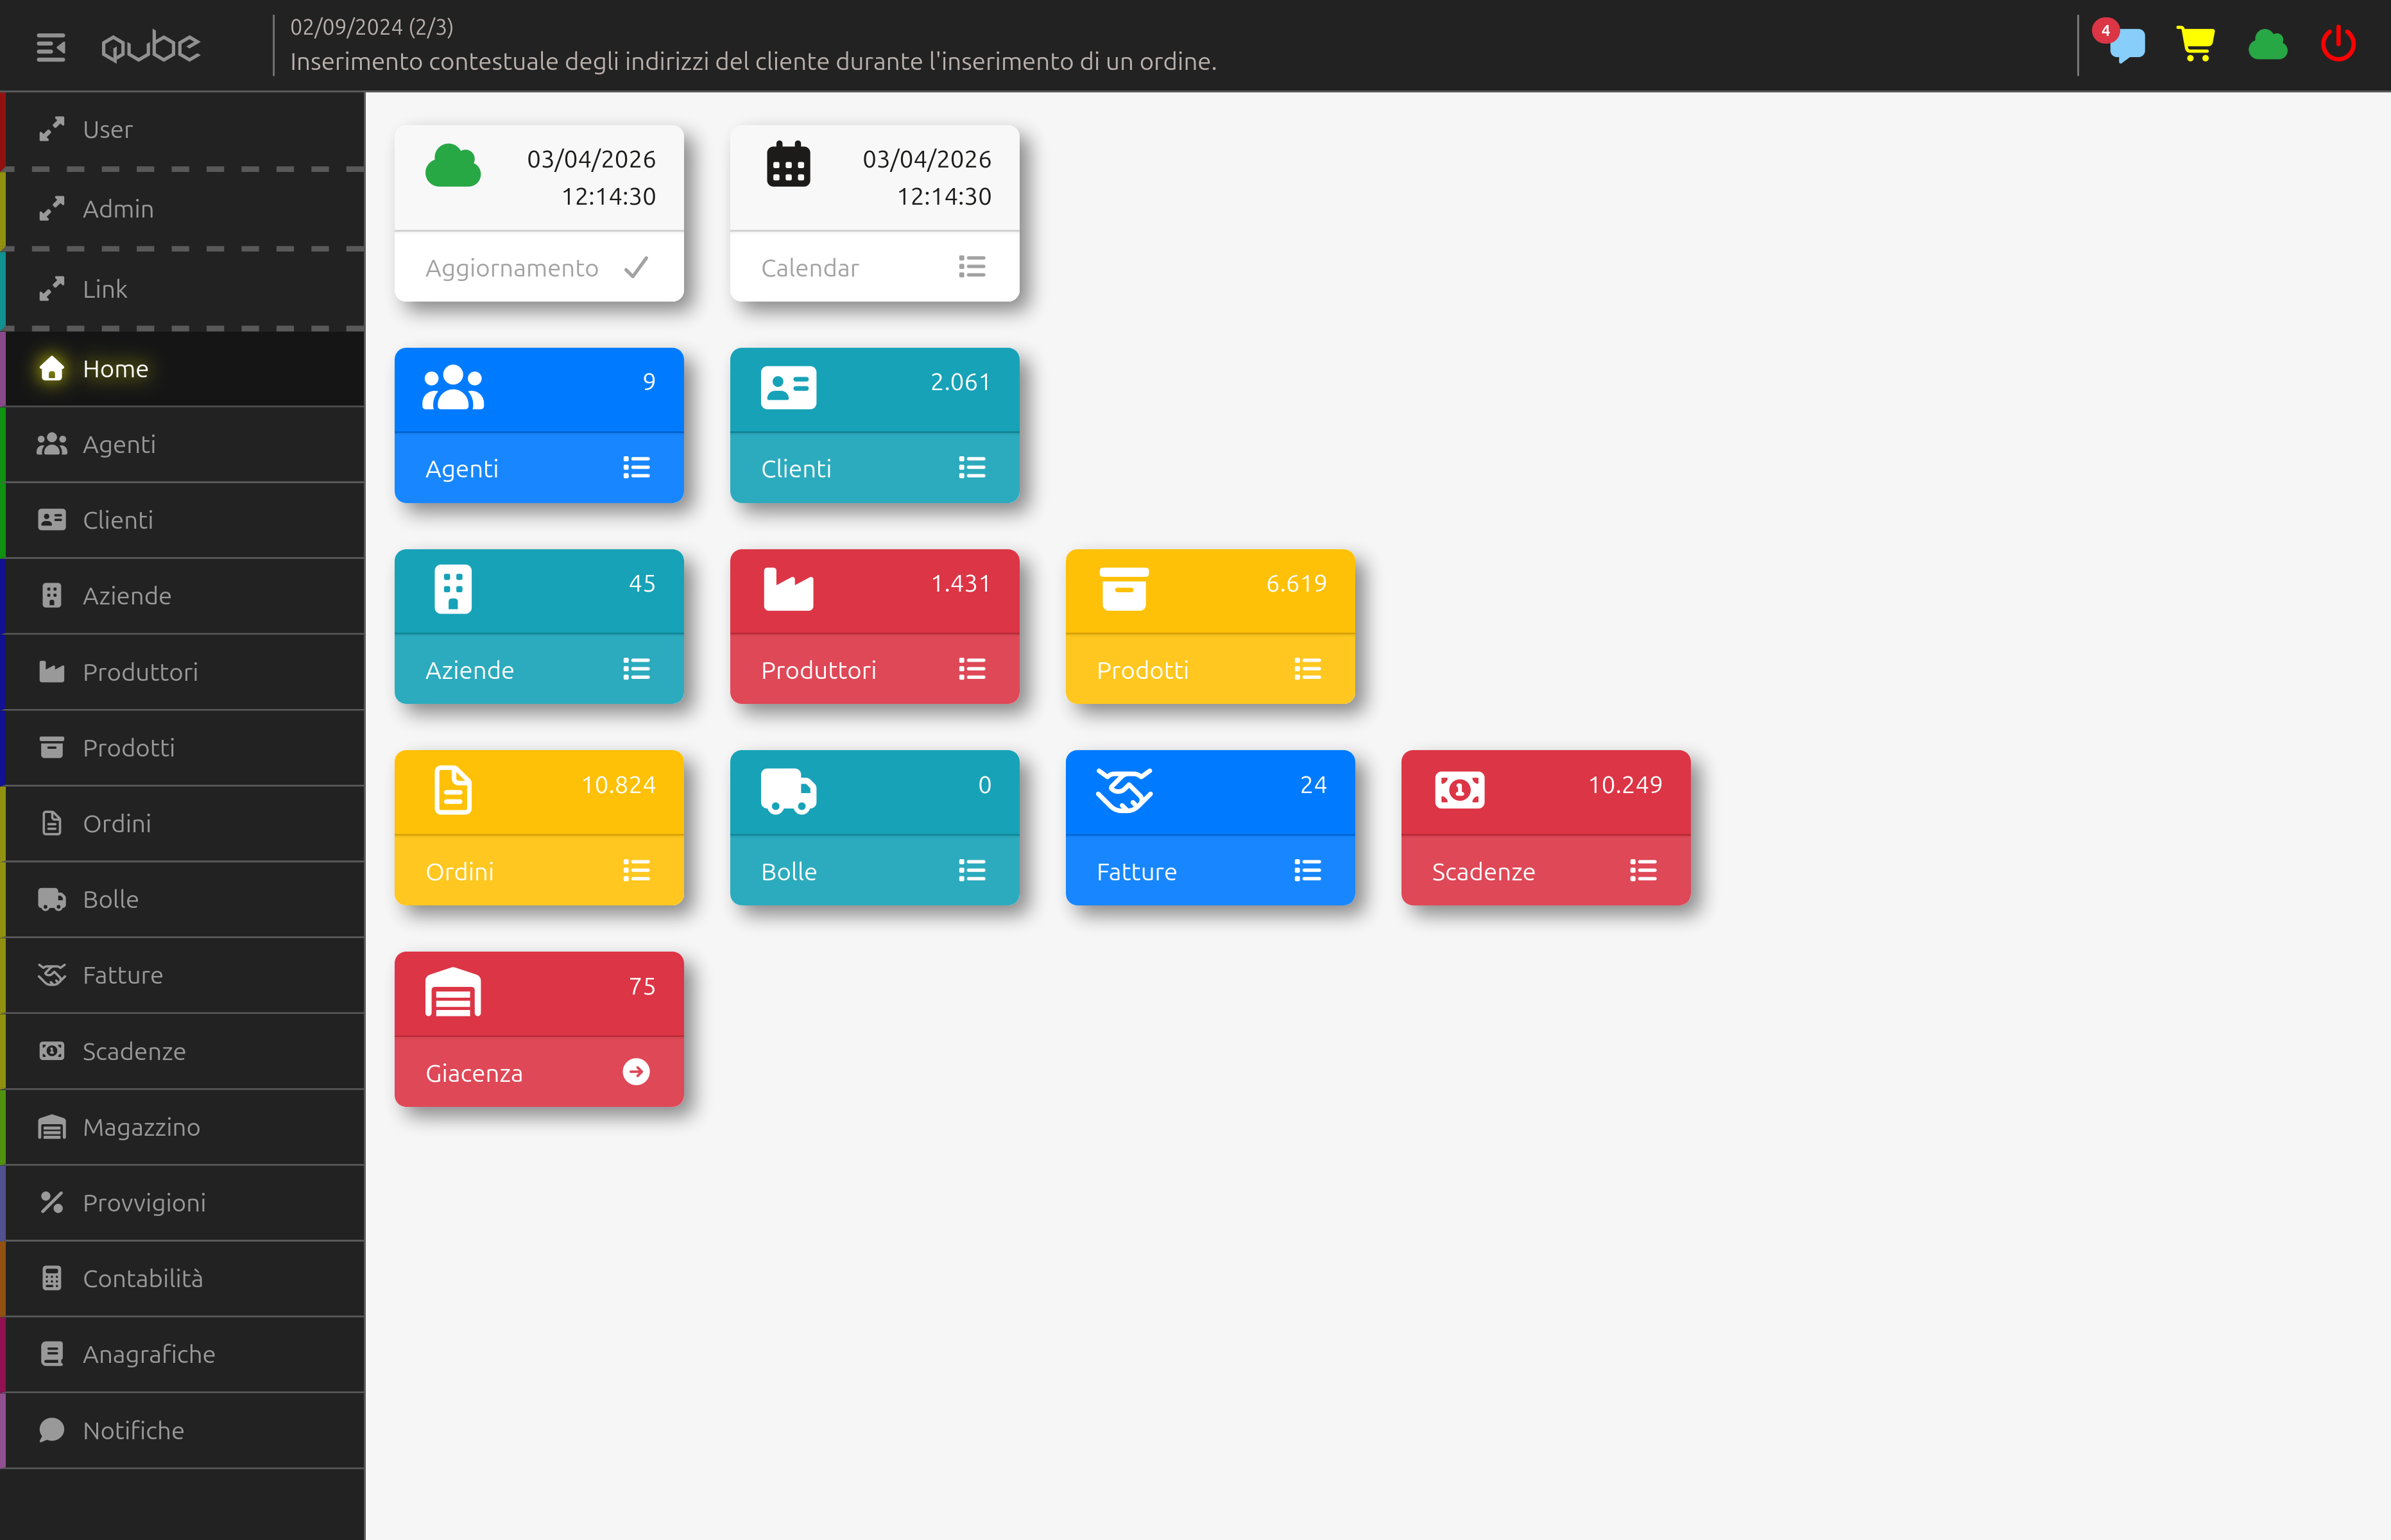The height and width of the screenshot is (1540, 2391).
Task: Click the Giacenza arrow circle icon
Action: coord(636,1072)
